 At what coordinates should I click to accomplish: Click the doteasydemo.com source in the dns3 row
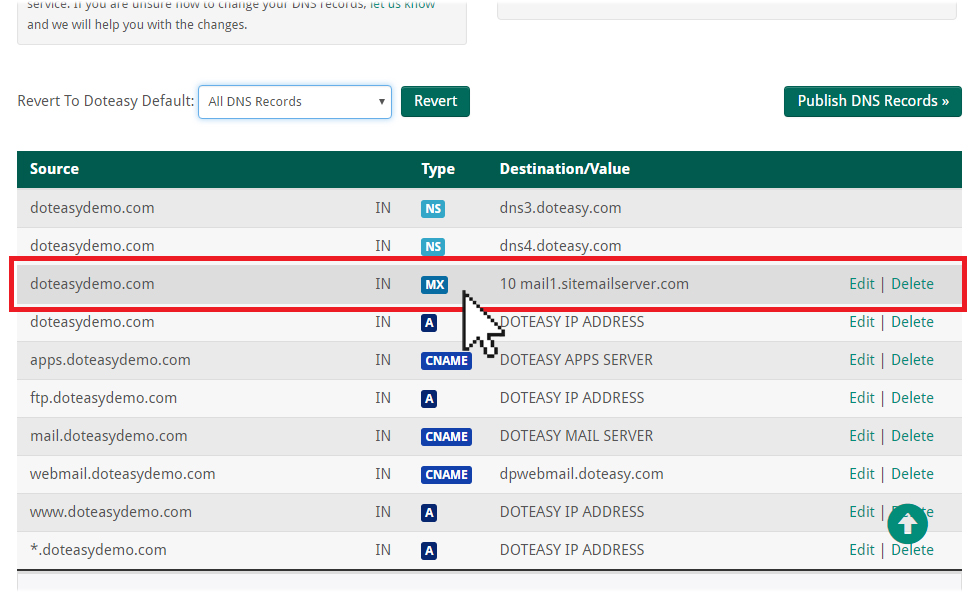[92, 208]
